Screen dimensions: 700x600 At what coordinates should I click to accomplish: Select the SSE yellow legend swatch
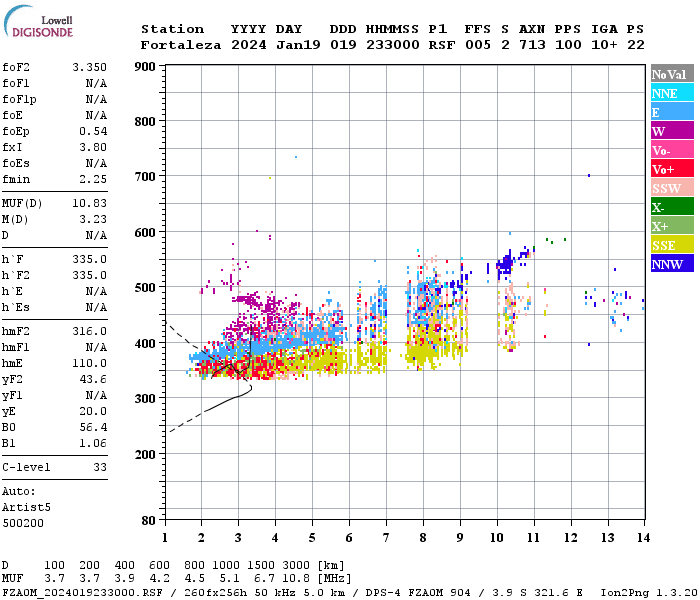coord(672,245)
